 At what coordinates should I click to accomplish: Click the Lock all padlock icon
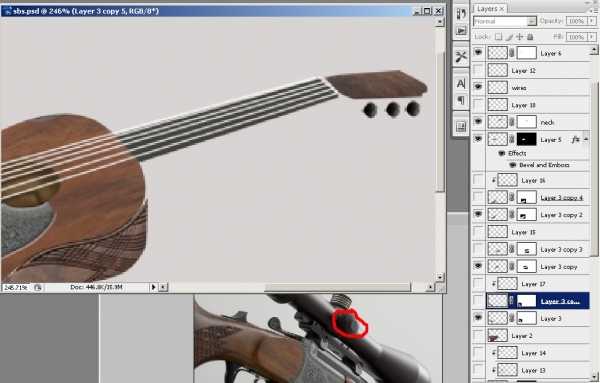coord(530,37)
